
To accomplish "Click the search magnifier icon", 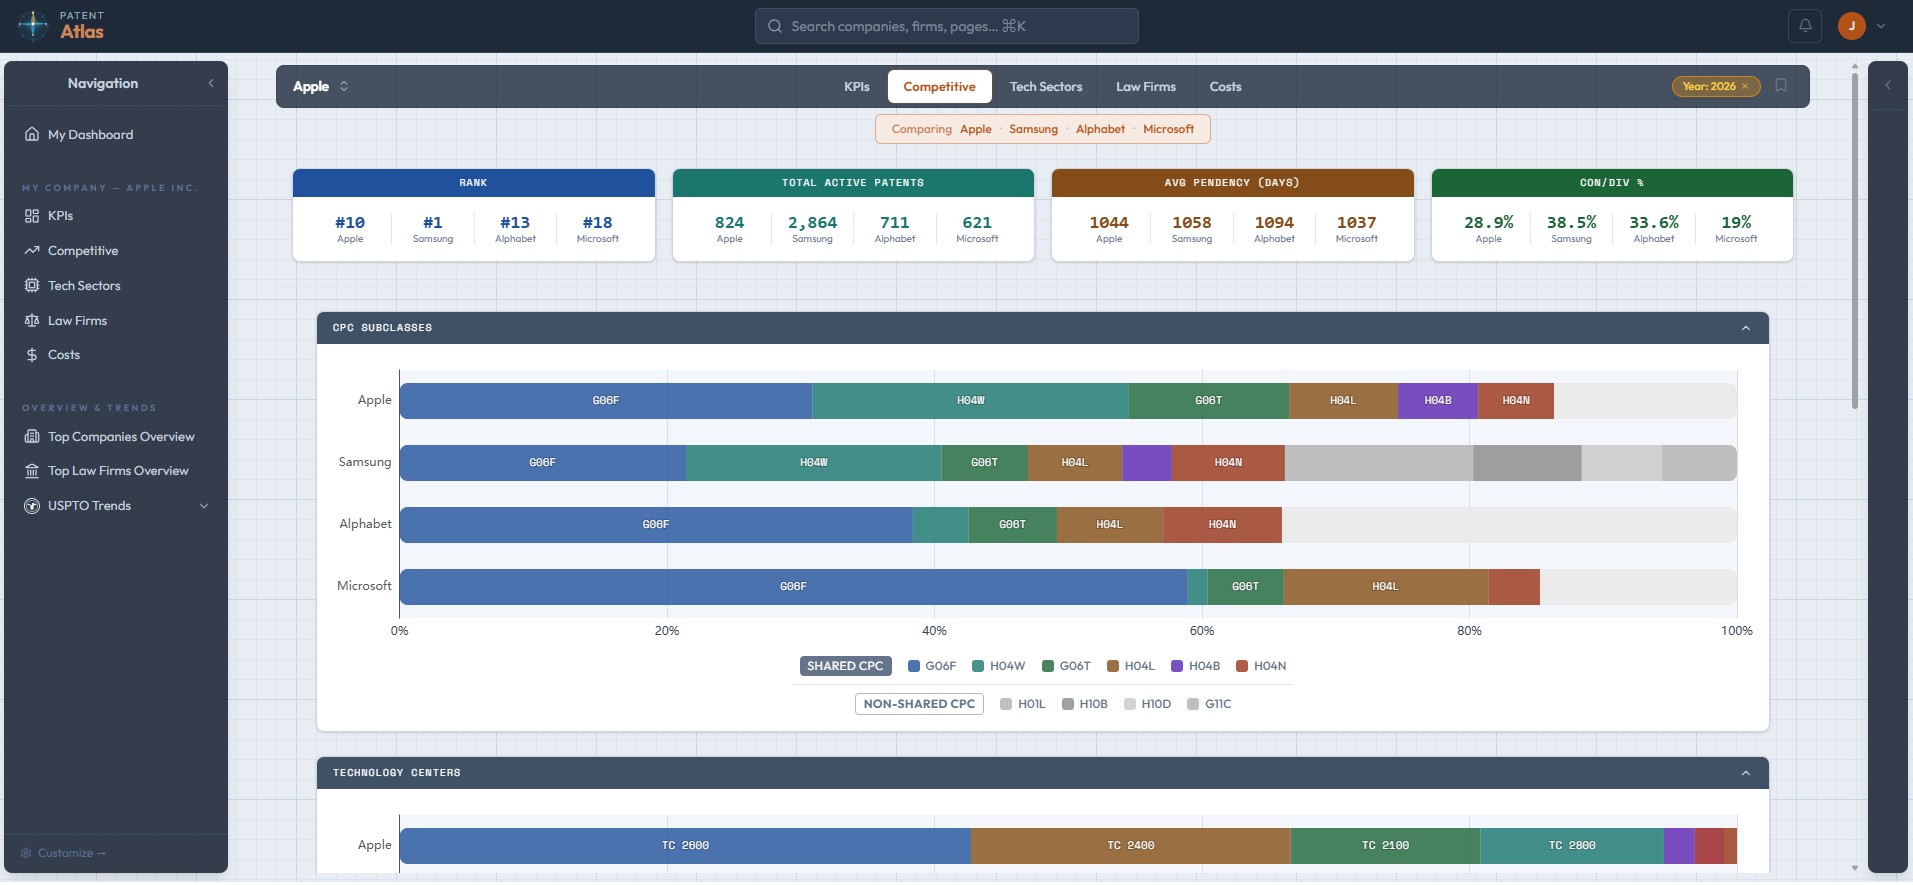I will (775, 26).
